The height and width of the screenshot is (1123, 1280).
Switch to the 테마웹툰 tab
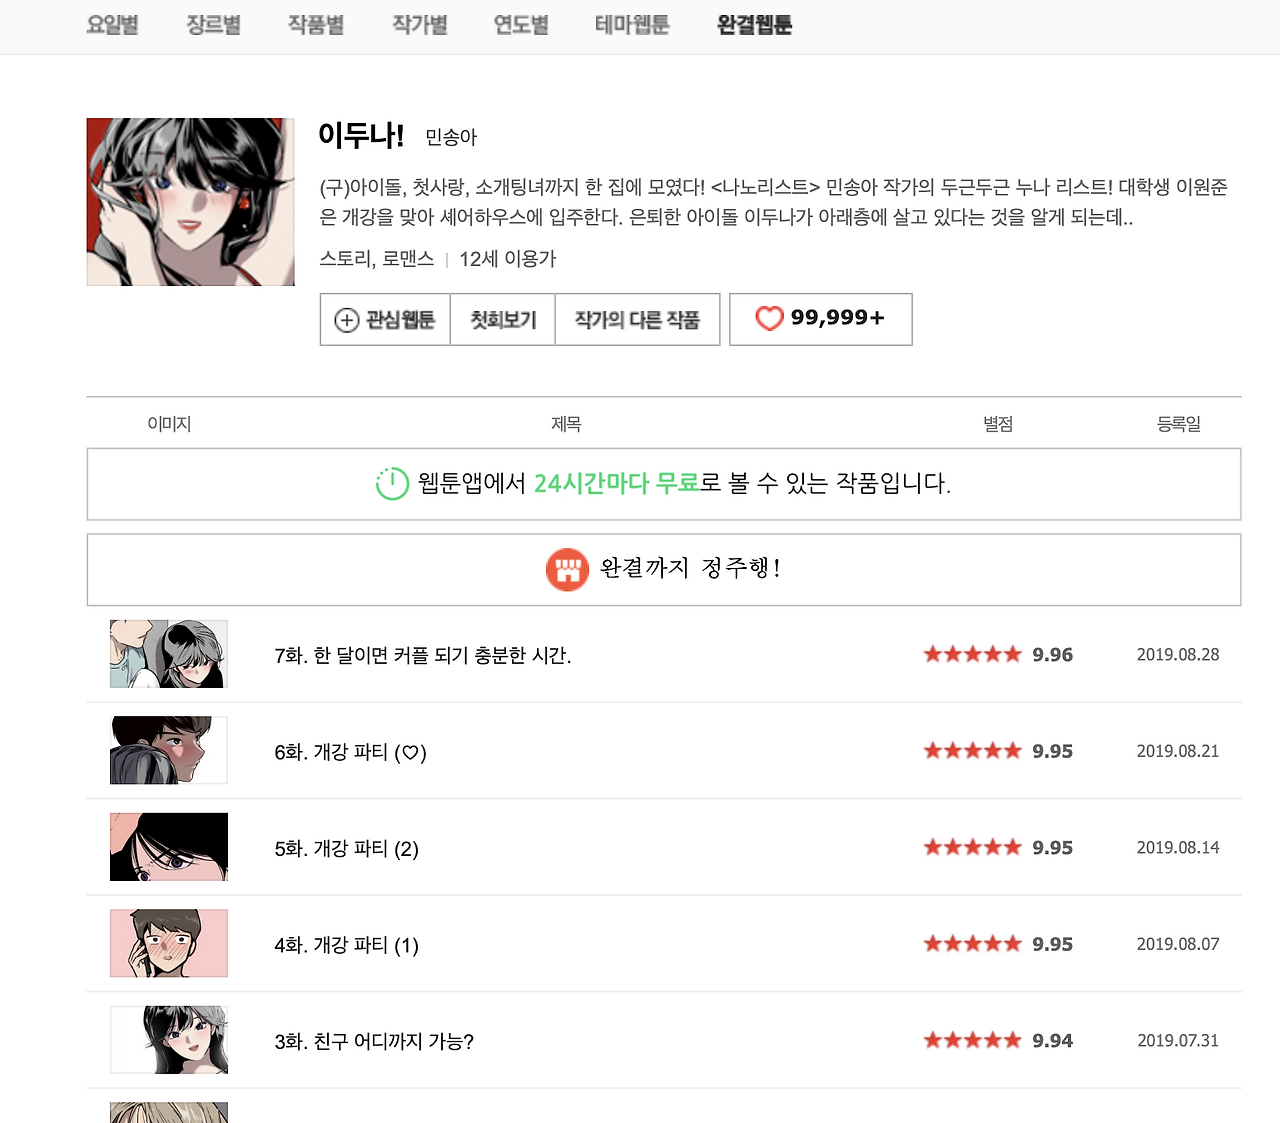tap(632, 25)
